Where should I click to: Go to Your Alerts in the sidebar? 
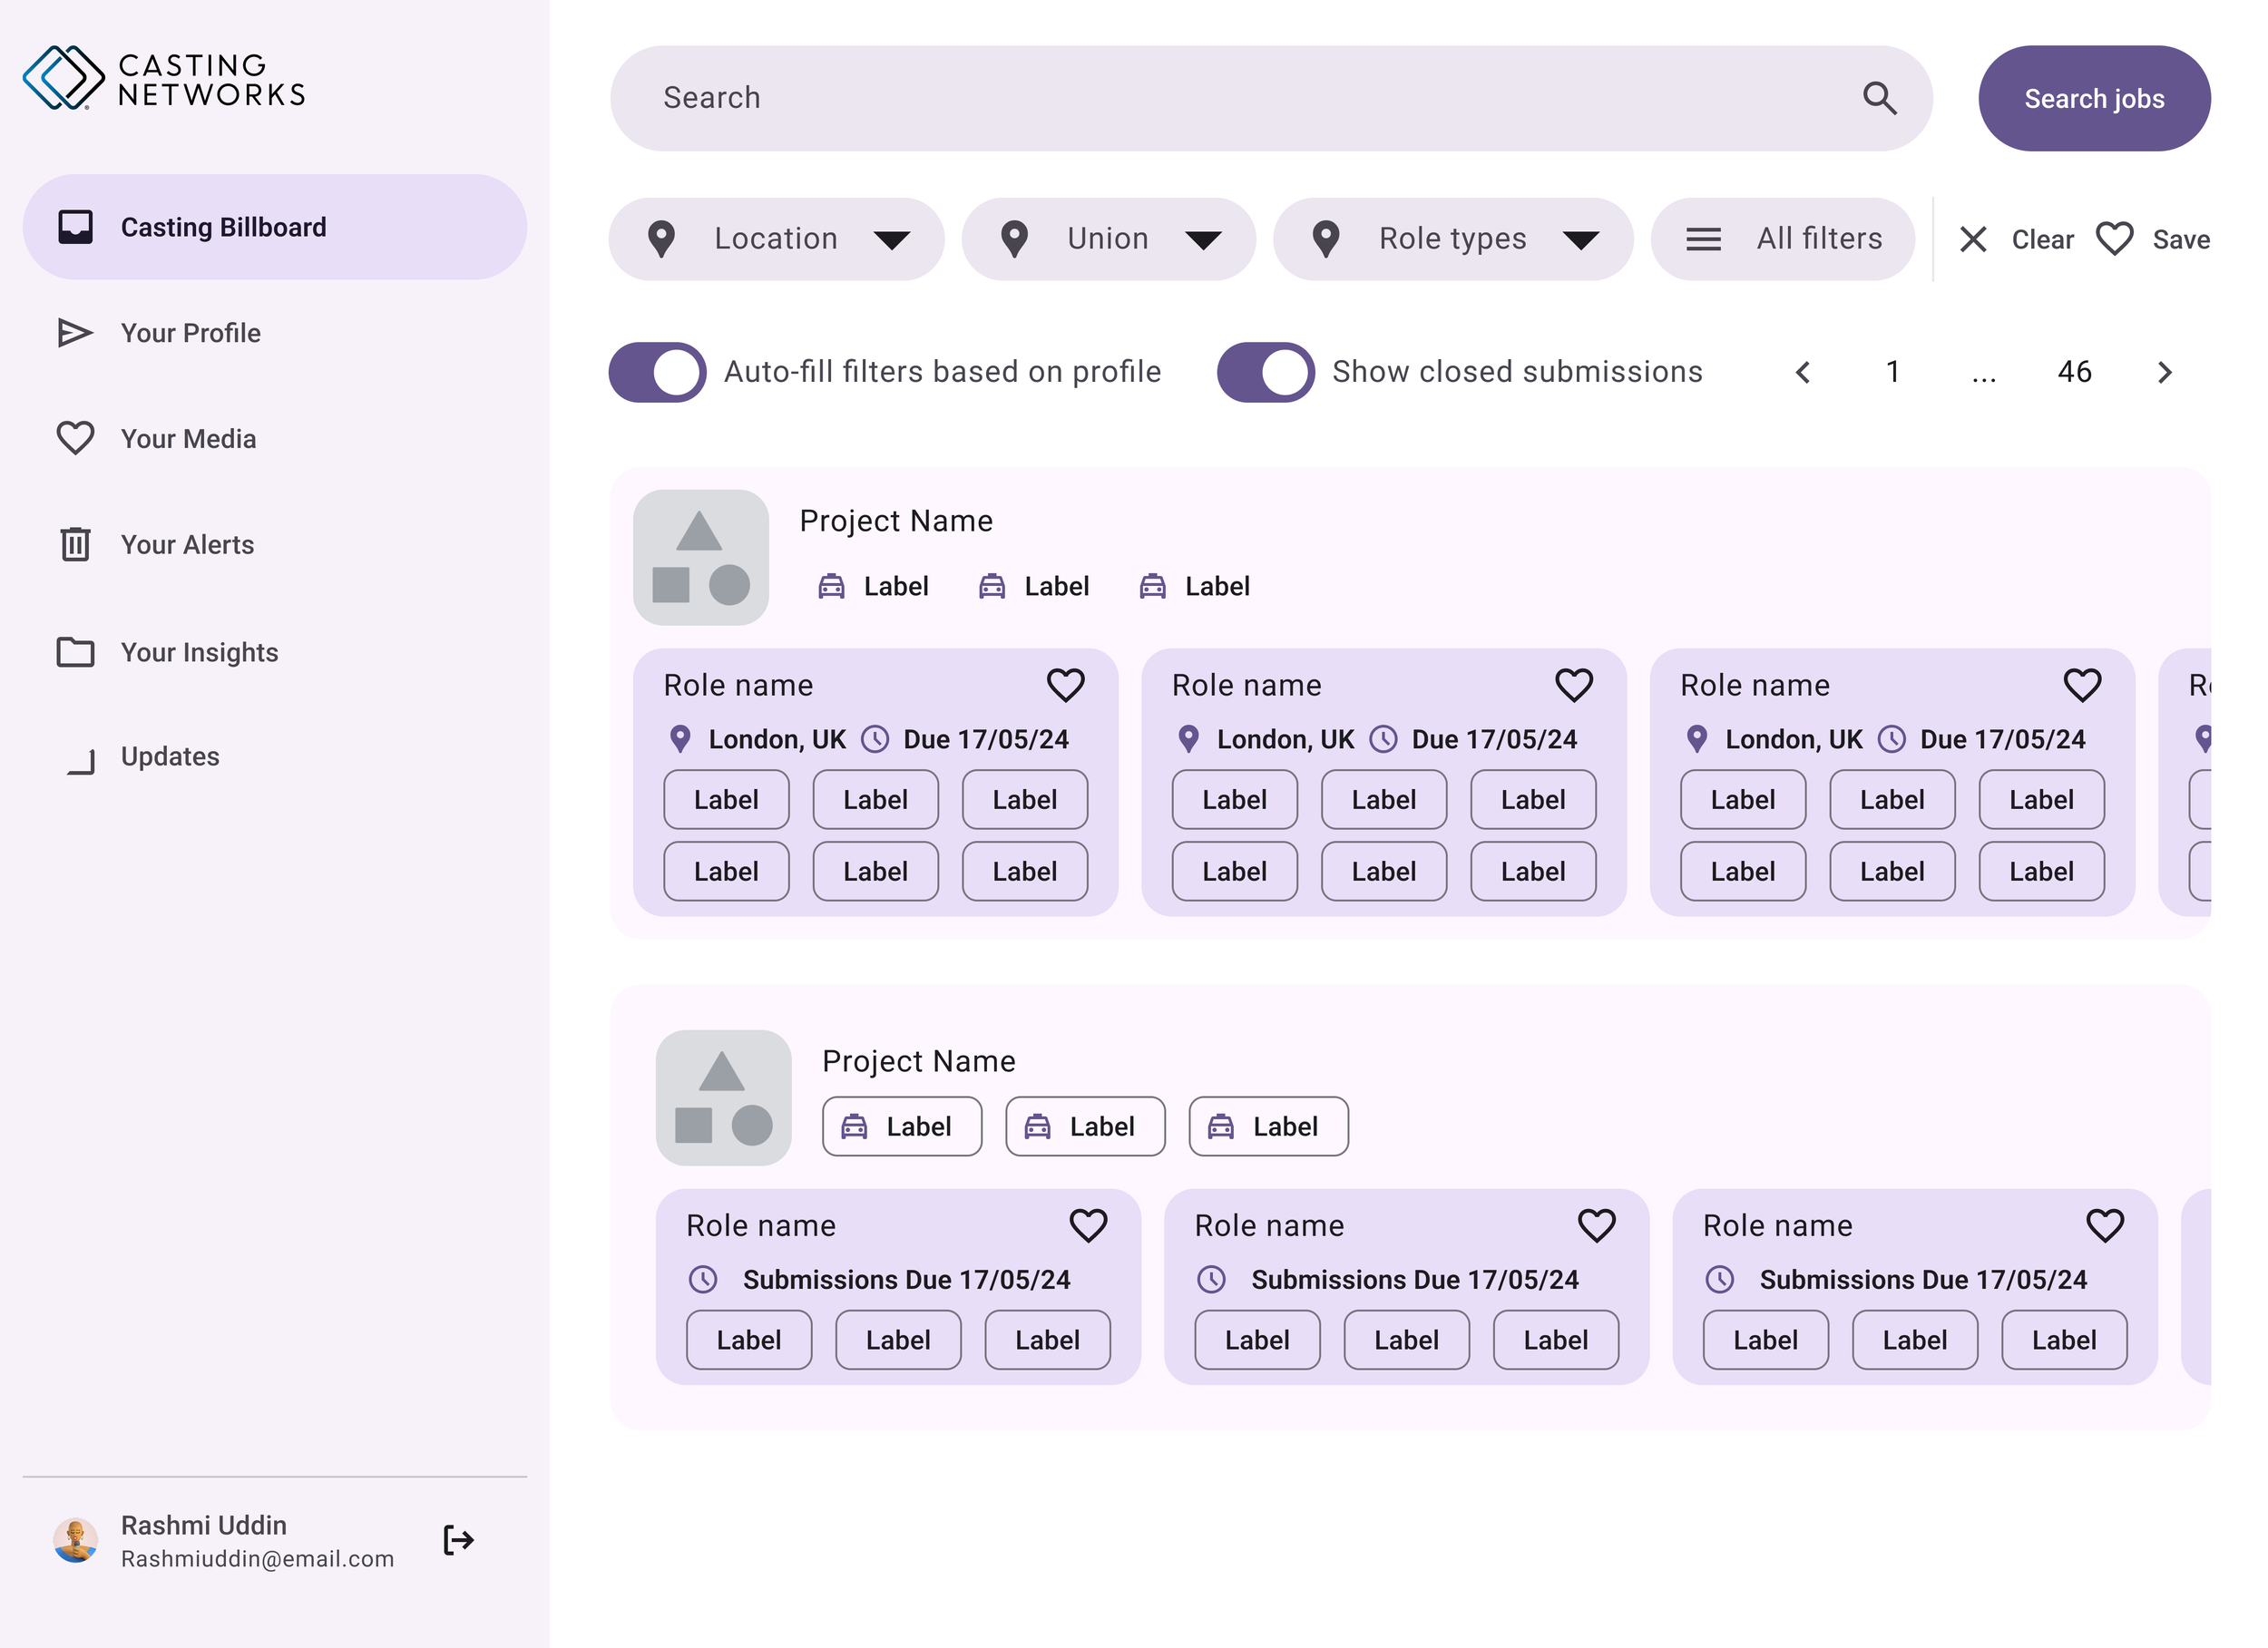coord(187,545)
